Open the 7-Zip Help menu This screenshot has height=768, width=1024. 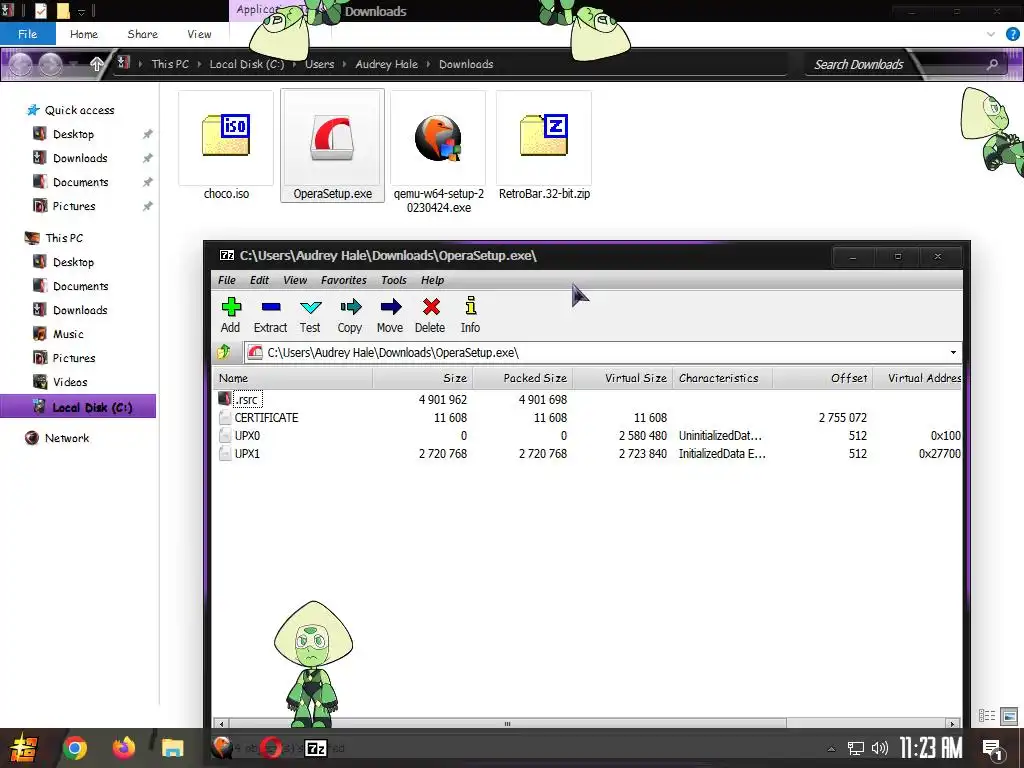click(432, 280)
